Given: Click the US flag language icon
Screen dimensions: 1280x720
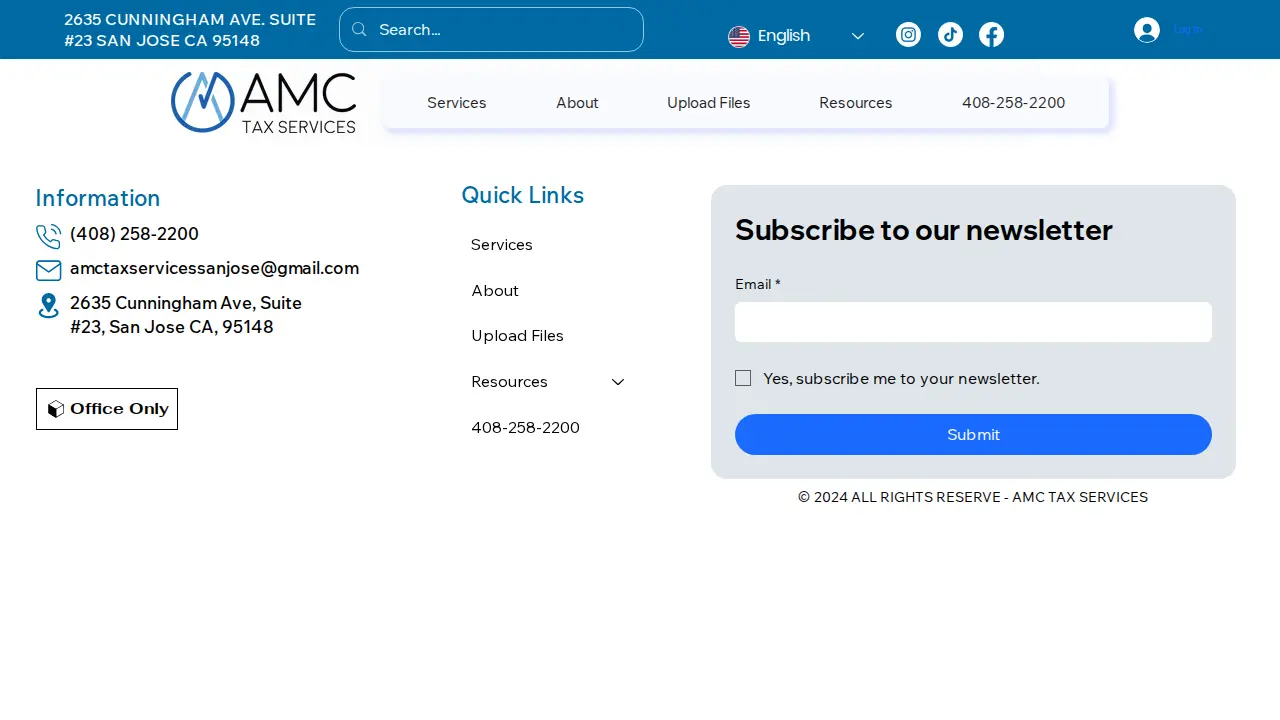Looking at the screenshot, I should 739,37.
